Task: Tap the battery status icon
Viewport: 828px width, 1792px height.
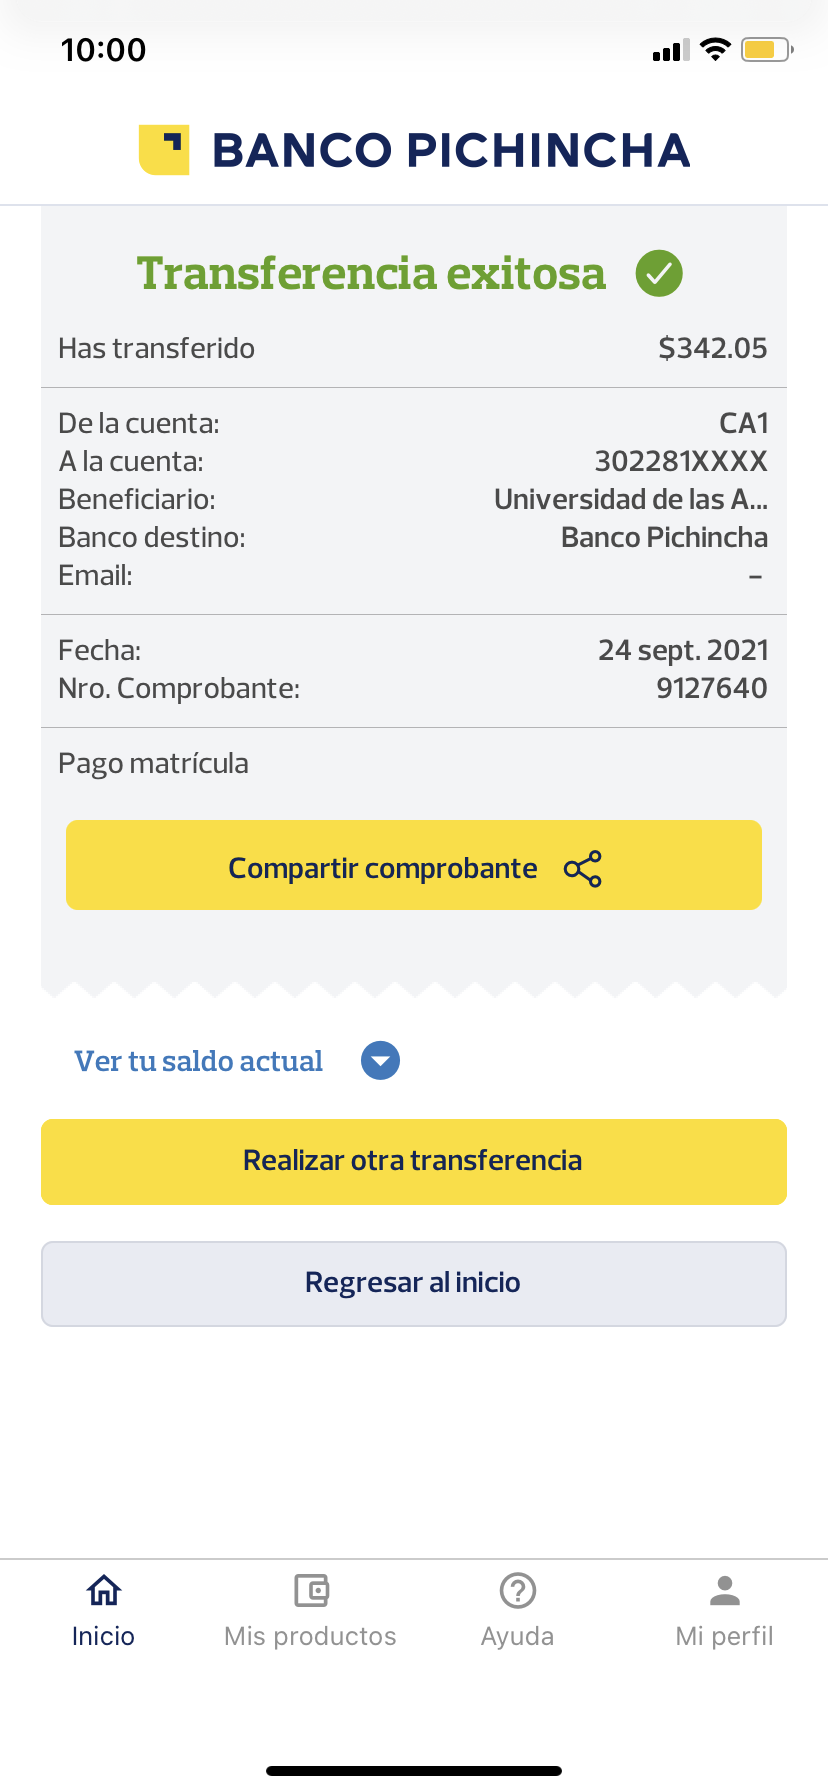Action: (x=766, y=50)
